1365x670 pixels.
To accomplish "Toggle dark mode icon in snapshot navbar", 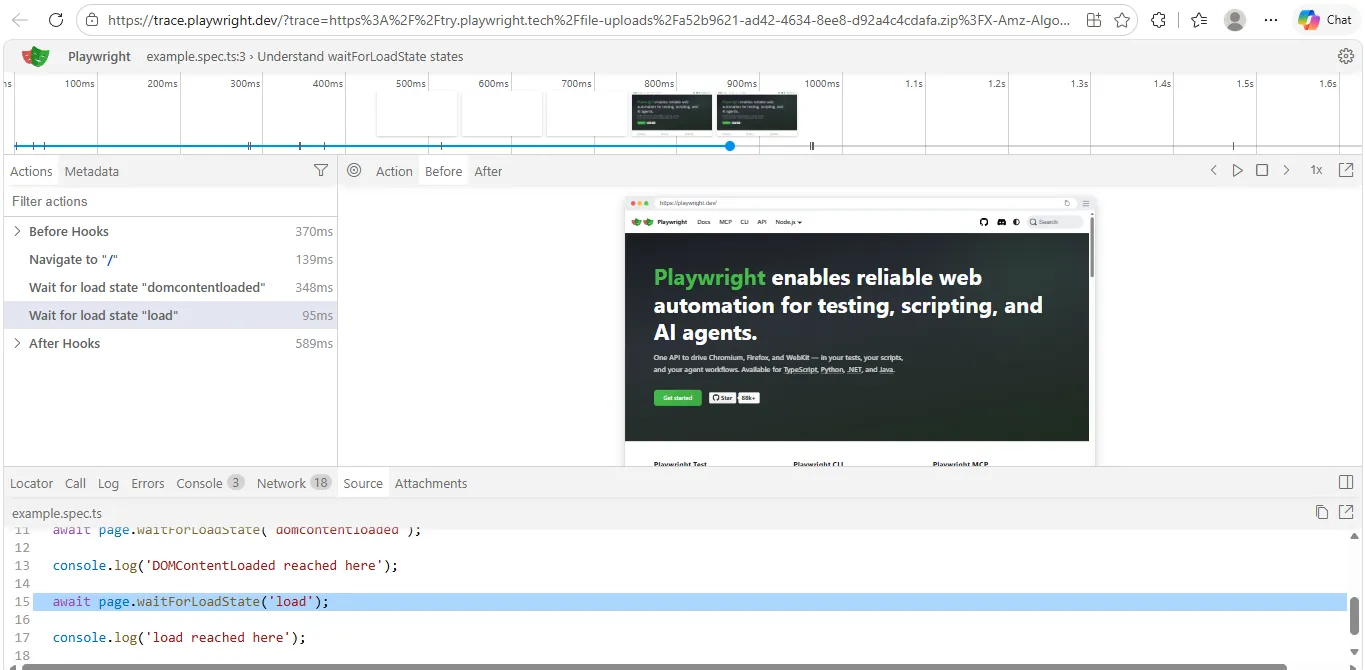I will (1017, 222).
